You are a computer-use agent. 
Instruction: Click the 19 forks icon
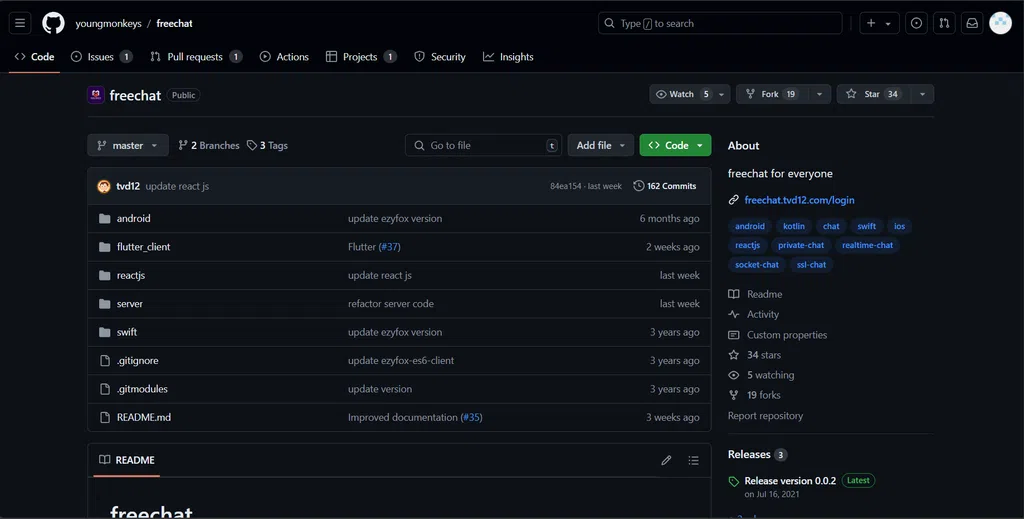point(733,395)
